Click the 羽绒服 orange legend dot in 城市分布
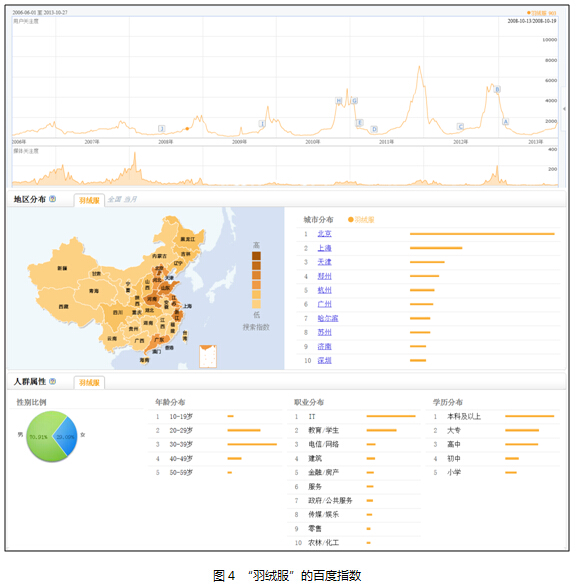576x585 pixels. coord(350,220)
